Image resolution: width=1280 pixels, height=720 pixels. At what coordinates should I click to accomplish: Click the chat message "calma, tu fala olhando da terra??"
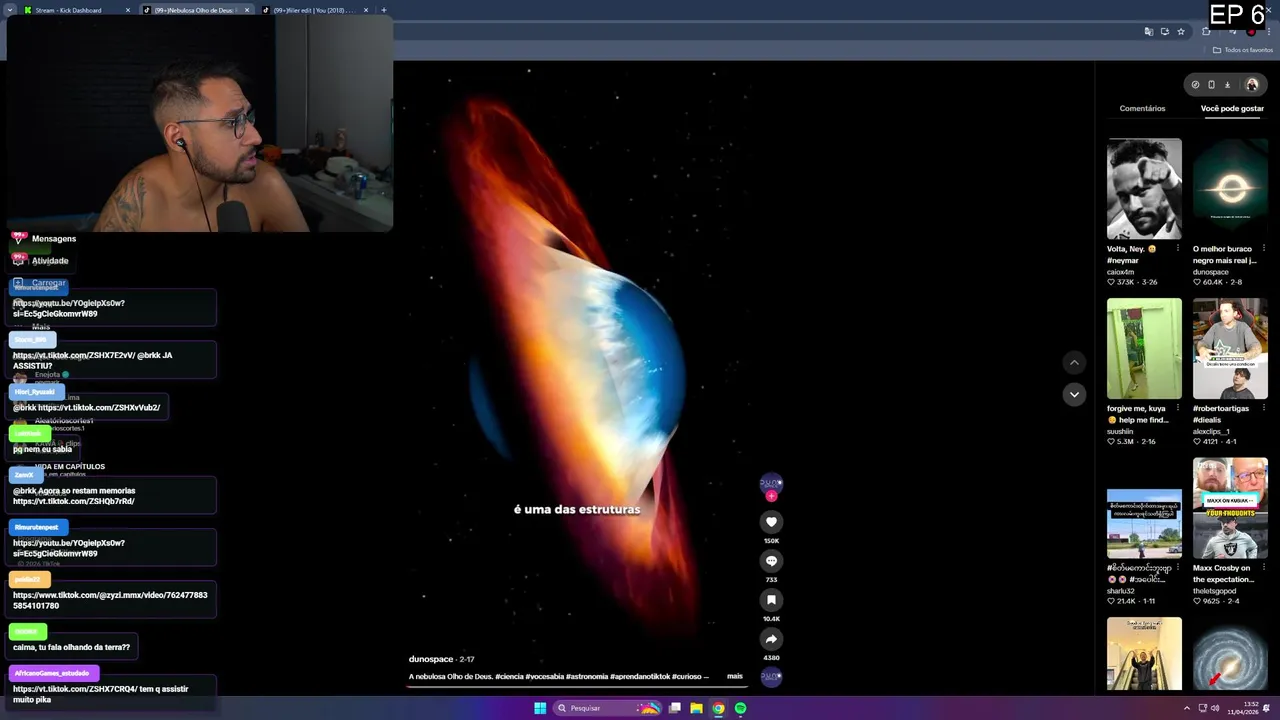click(x=71, y=647)
